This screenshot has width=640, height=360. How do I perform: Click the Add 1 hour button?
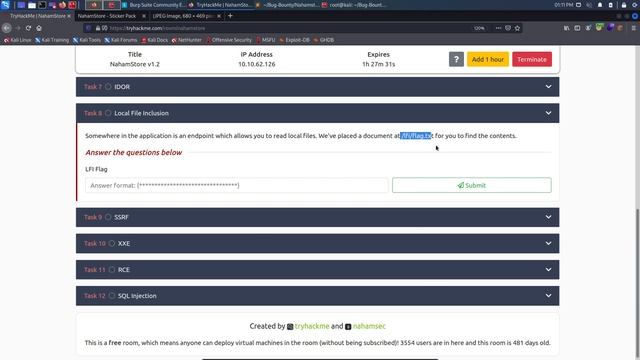tap(488, 59)
